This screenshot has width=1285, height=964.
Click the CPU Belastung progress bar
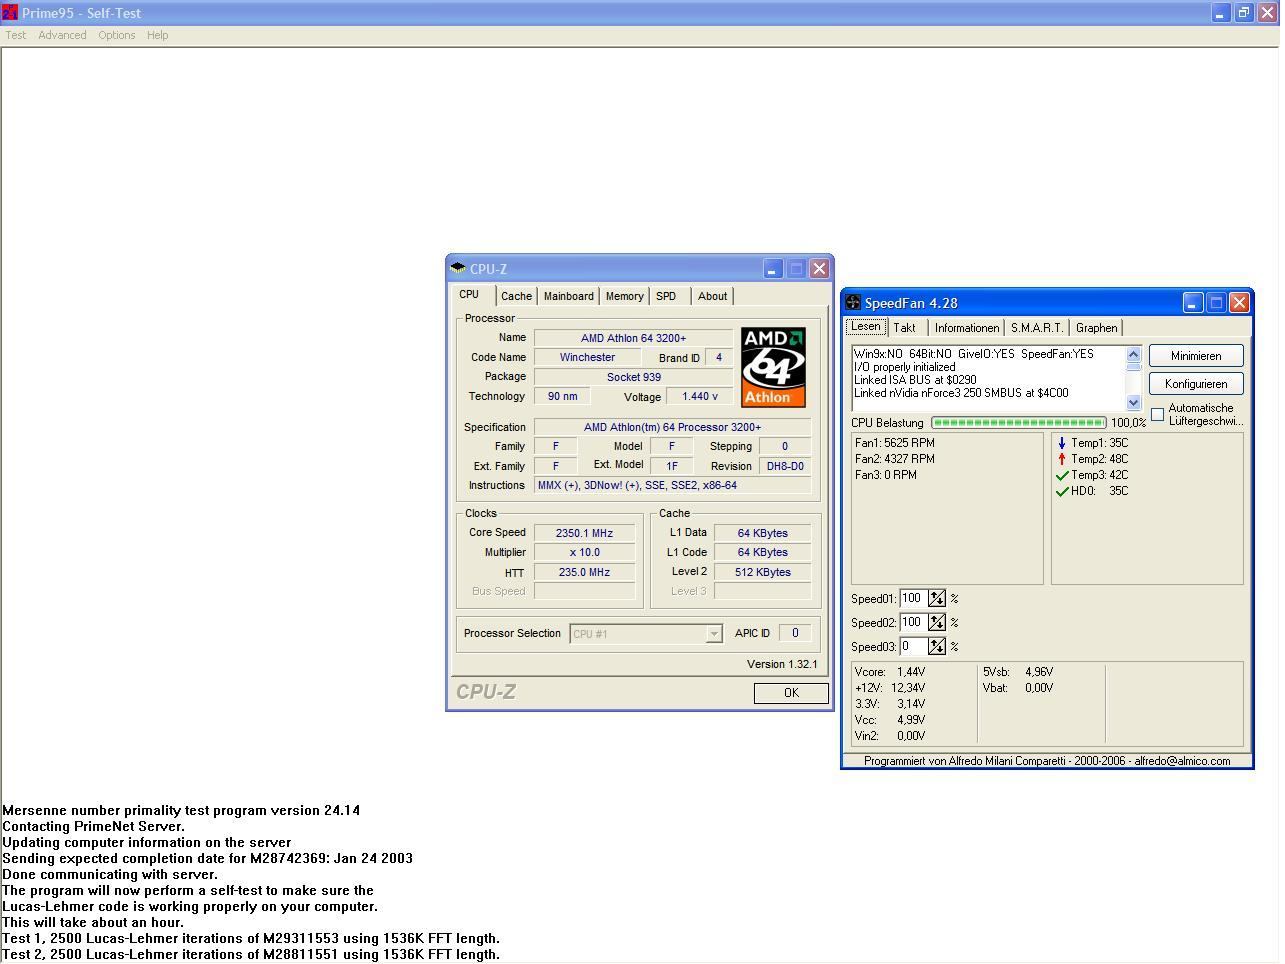click(1018, 423)
